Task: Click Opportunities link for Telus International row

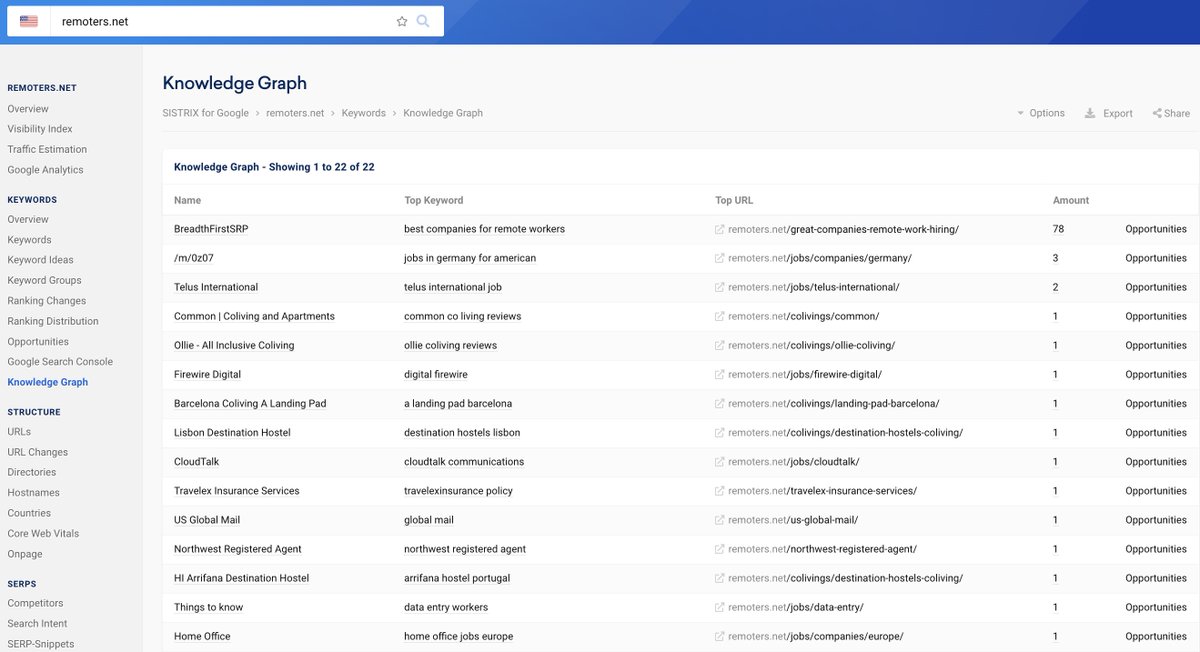Action: (1156, 287)
